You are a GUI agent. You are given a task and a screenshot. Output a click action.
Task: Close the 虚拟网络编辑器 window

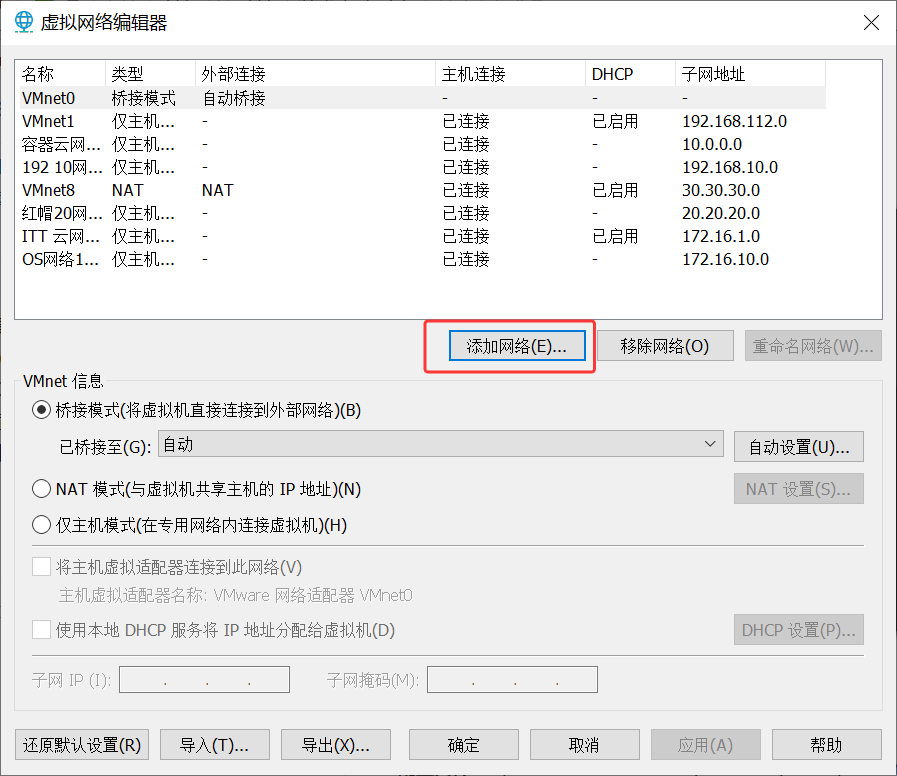click(871, 23)
